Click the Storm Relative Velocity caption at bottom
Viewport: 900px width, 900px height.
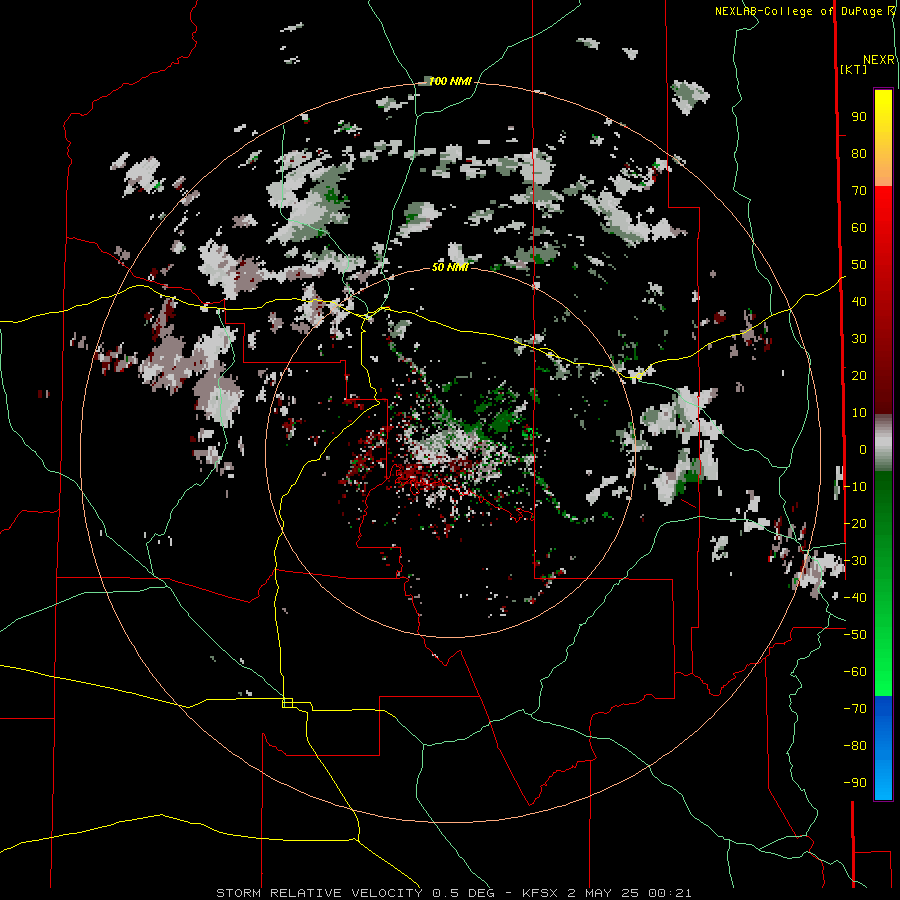click(453, 893)
